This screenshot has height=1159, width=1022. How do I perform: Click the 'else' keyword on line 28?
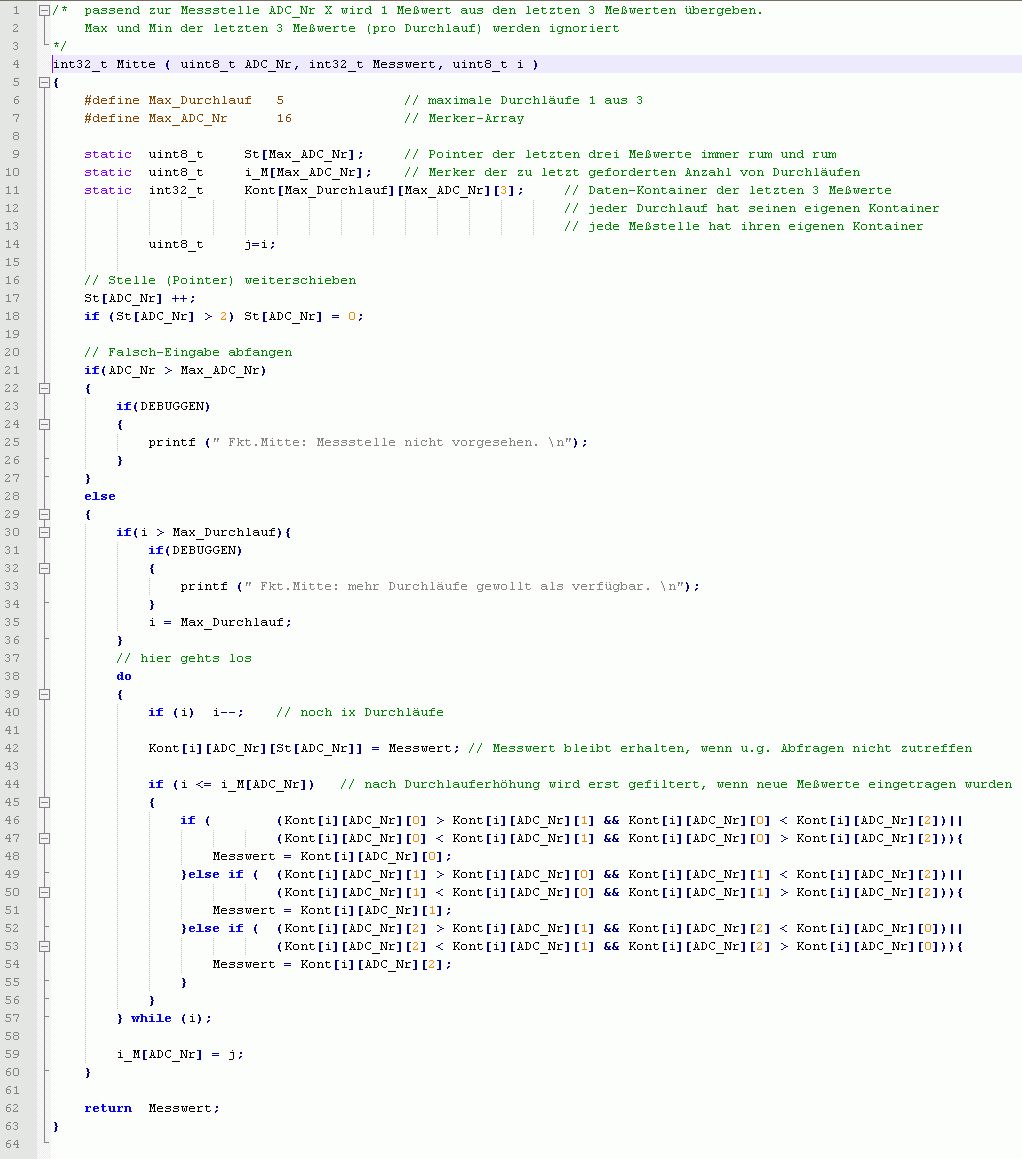(x=100, y=497)
